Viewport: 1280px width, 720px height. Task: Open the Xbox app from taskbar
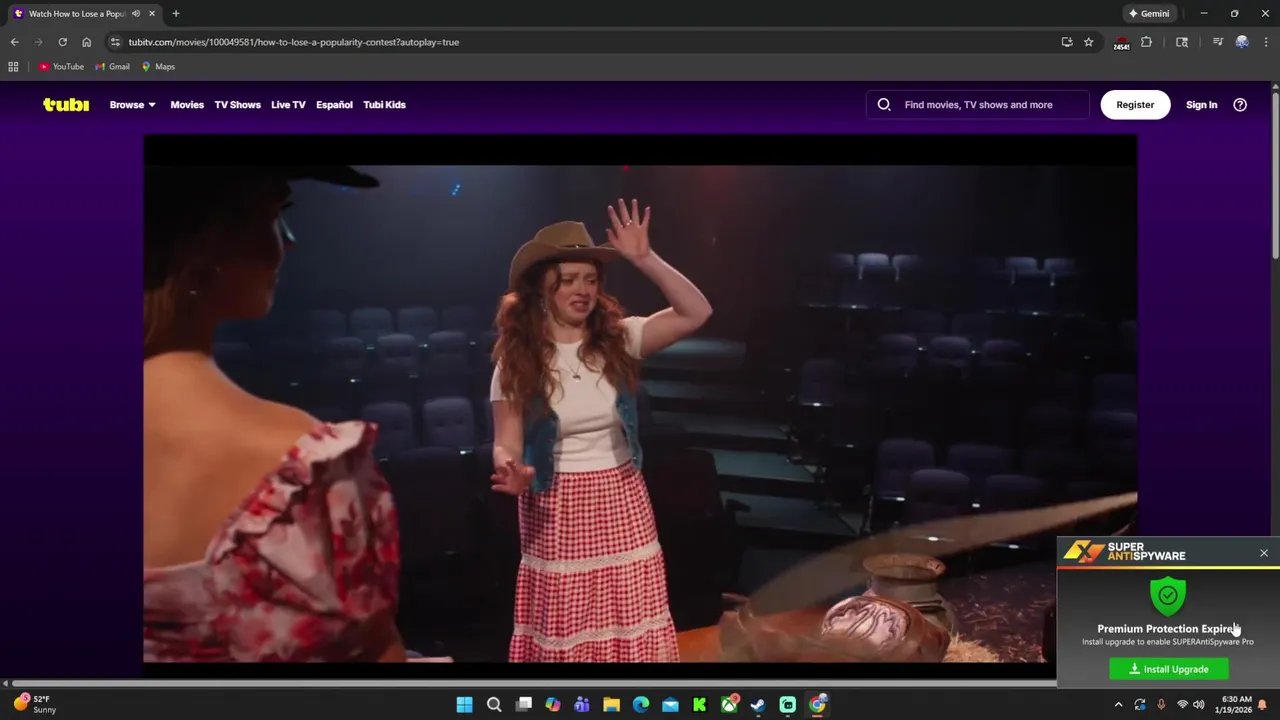coord(730,705)
